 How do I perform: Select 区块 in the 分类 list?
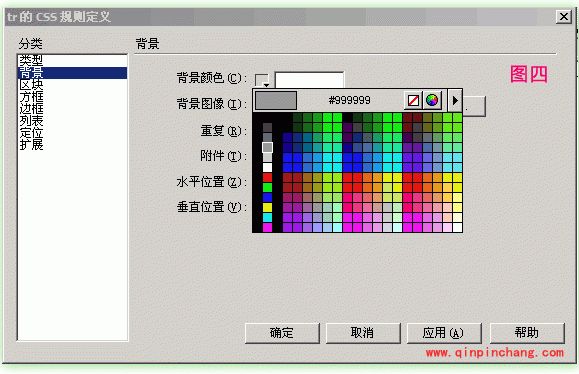(72, 85)
